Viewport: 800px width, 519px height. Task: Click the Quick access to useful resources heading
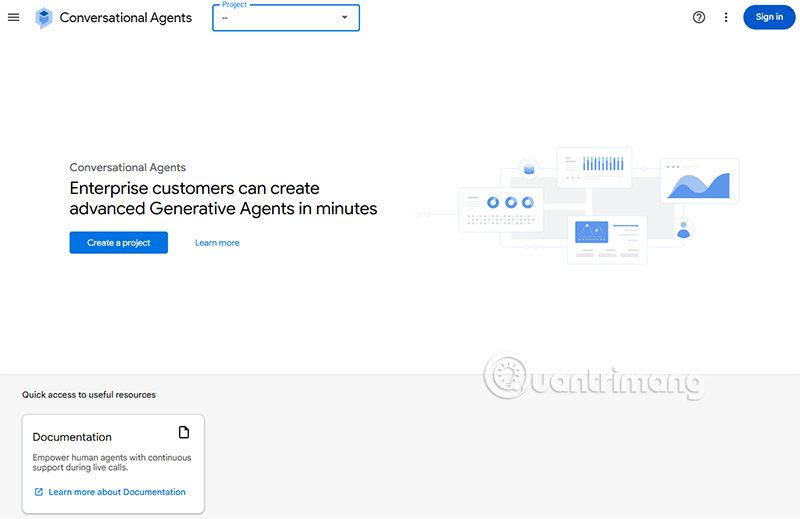click(89, 395)
